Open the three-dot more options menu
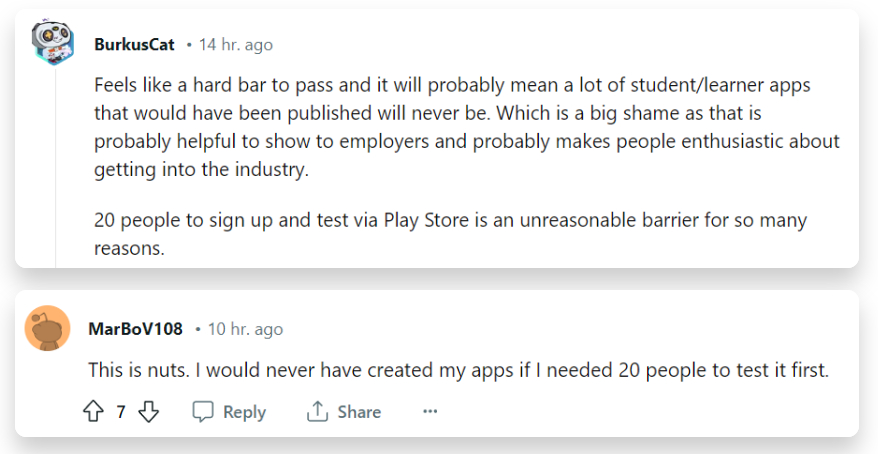This screenshot has width=878, height=454. point(430,412)
